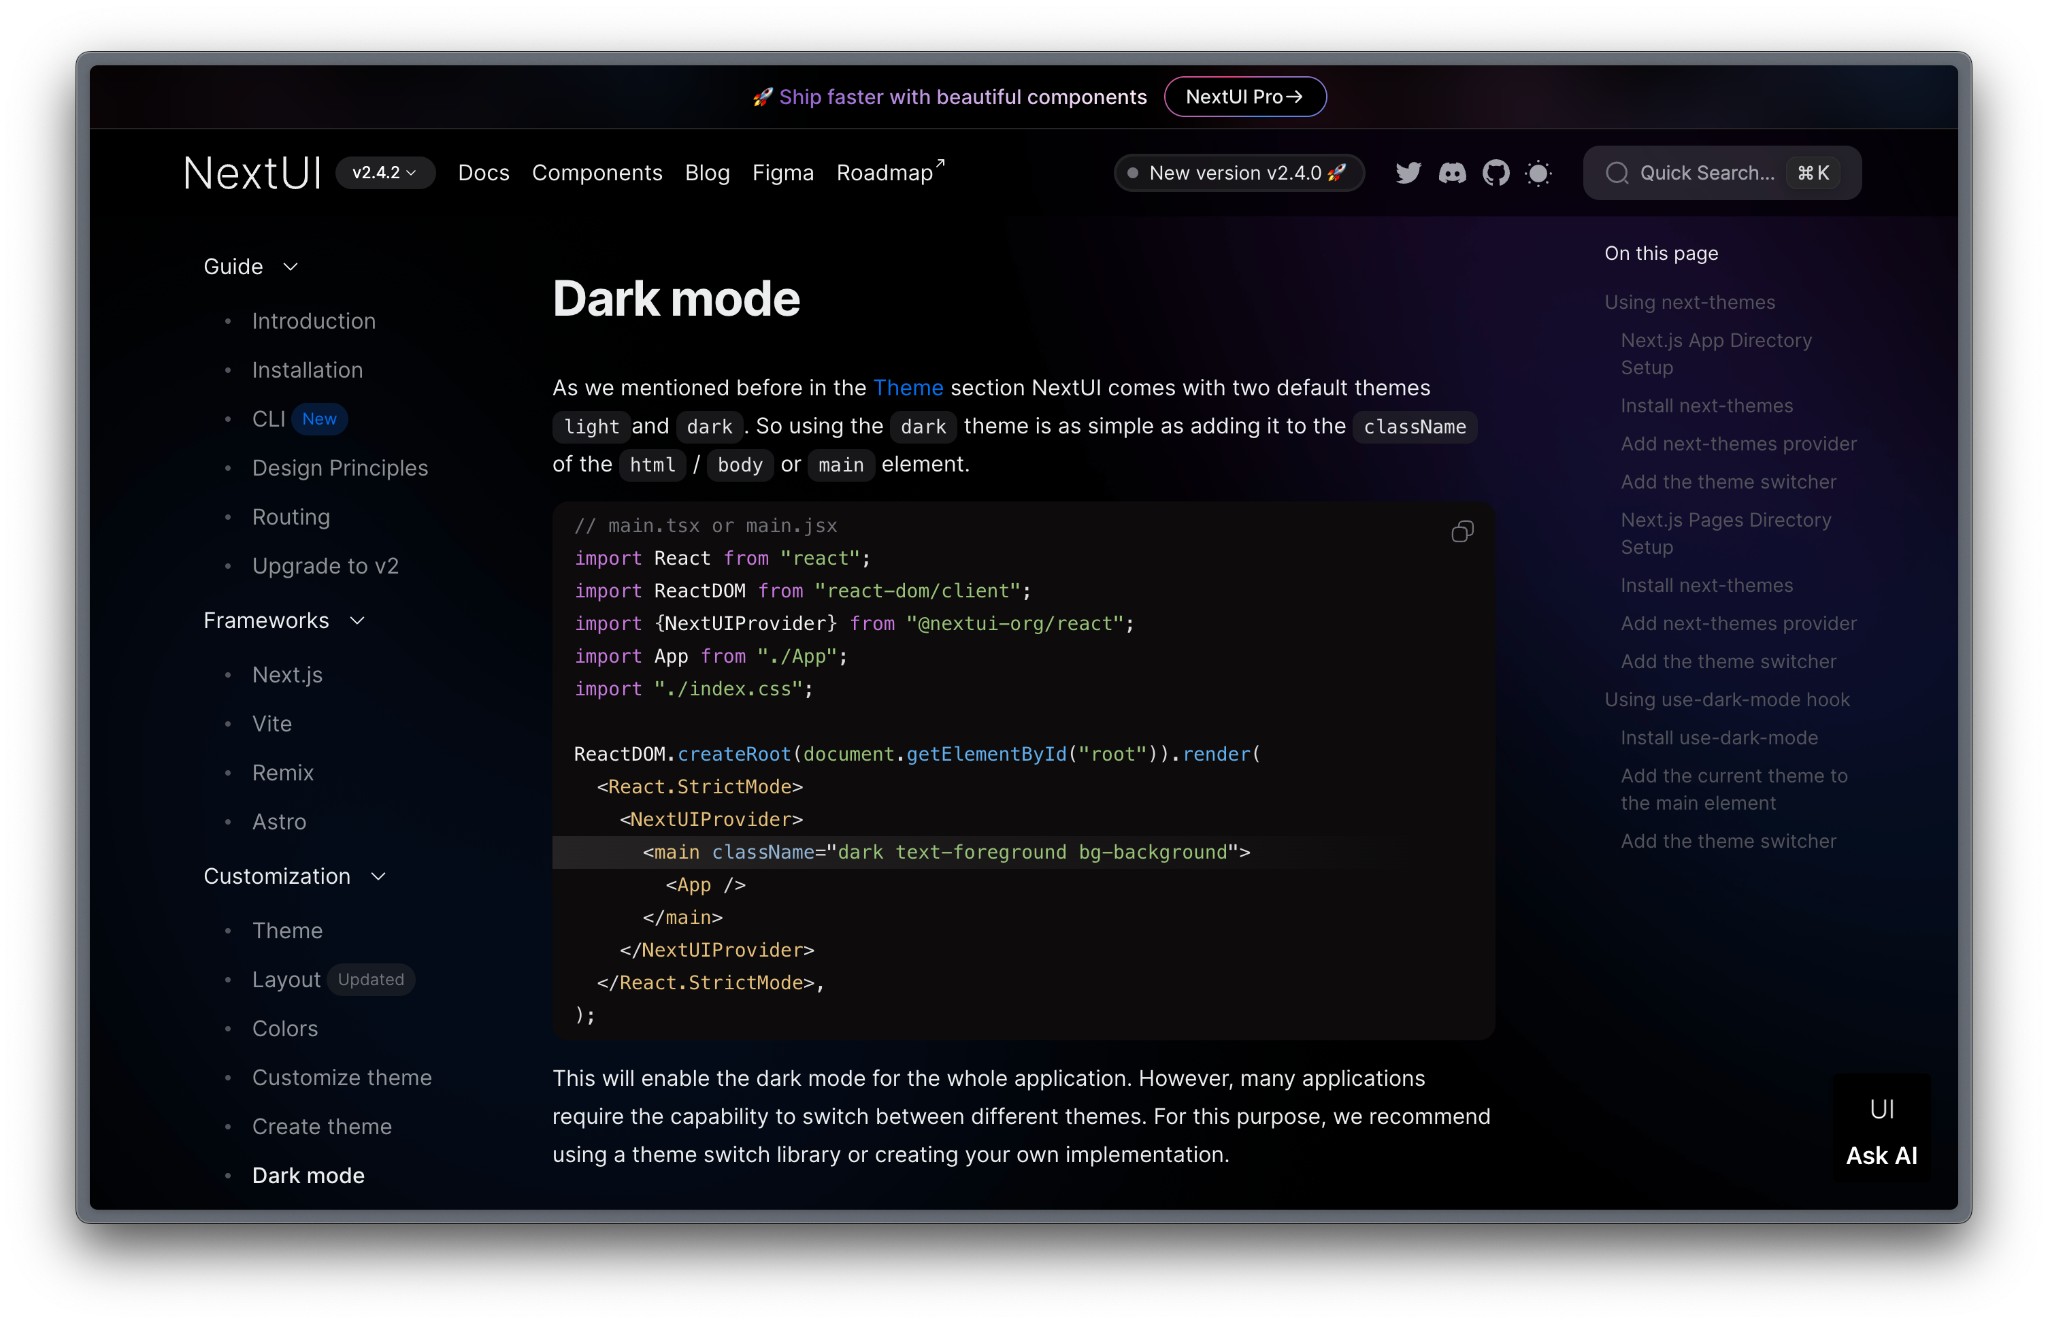The height and width of the screenshot is (1324, 2048).
Task: Click the rocket icon in the banner
Action: (x=762, y=96)
